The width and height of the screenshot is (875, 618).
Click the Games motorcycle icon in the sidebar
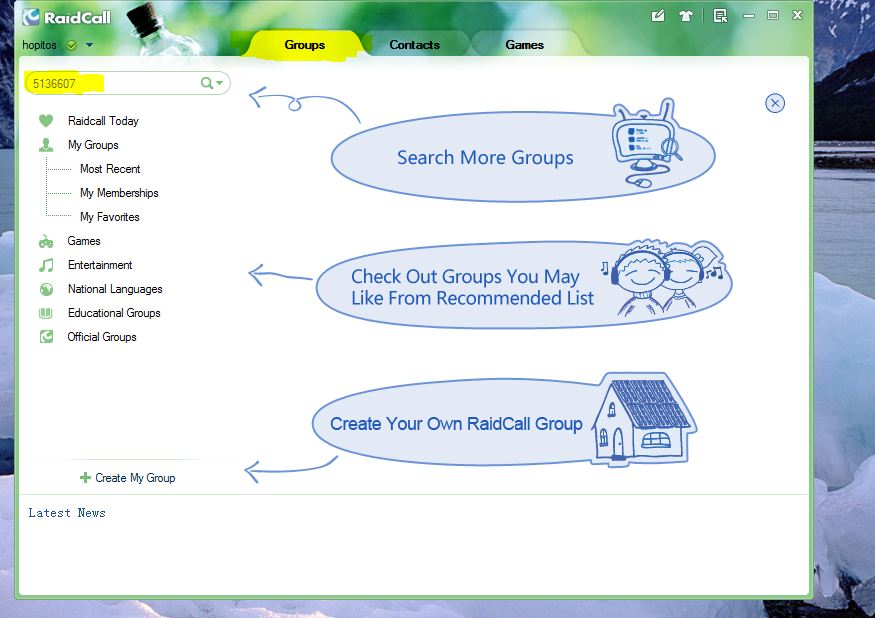(46, 241)
